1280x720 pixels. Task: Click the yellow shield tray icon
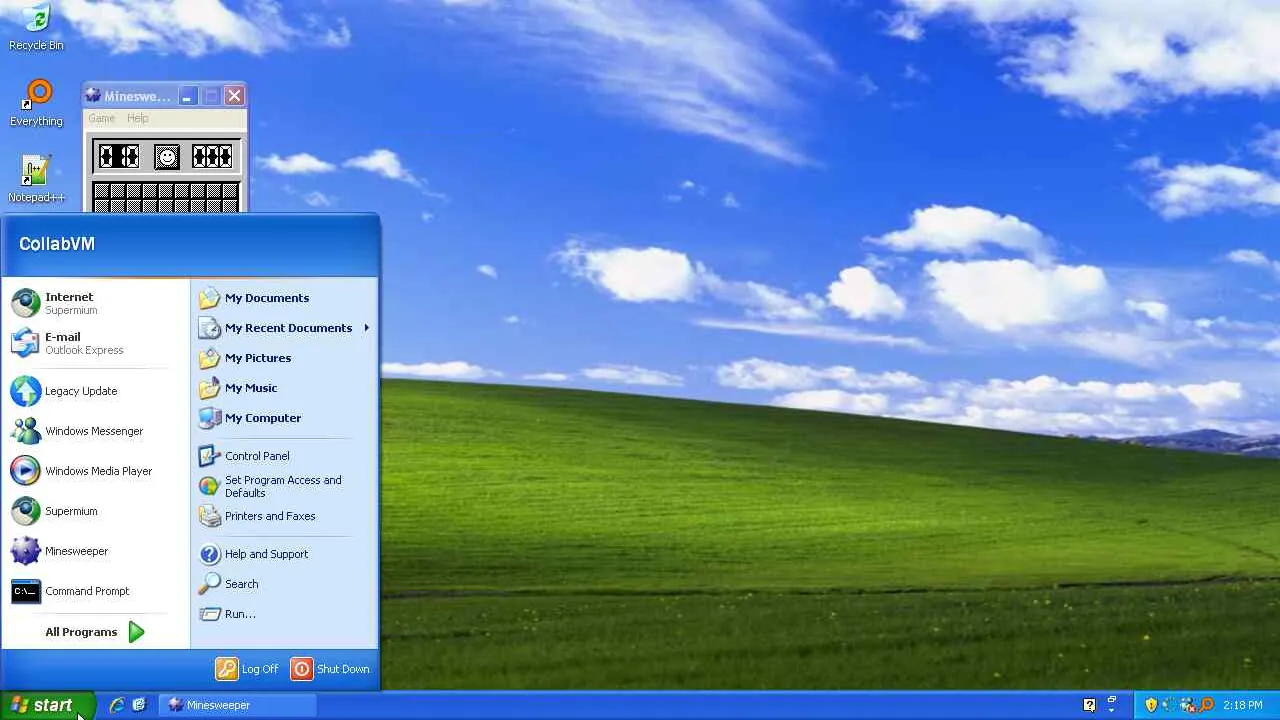(1151, 705)
